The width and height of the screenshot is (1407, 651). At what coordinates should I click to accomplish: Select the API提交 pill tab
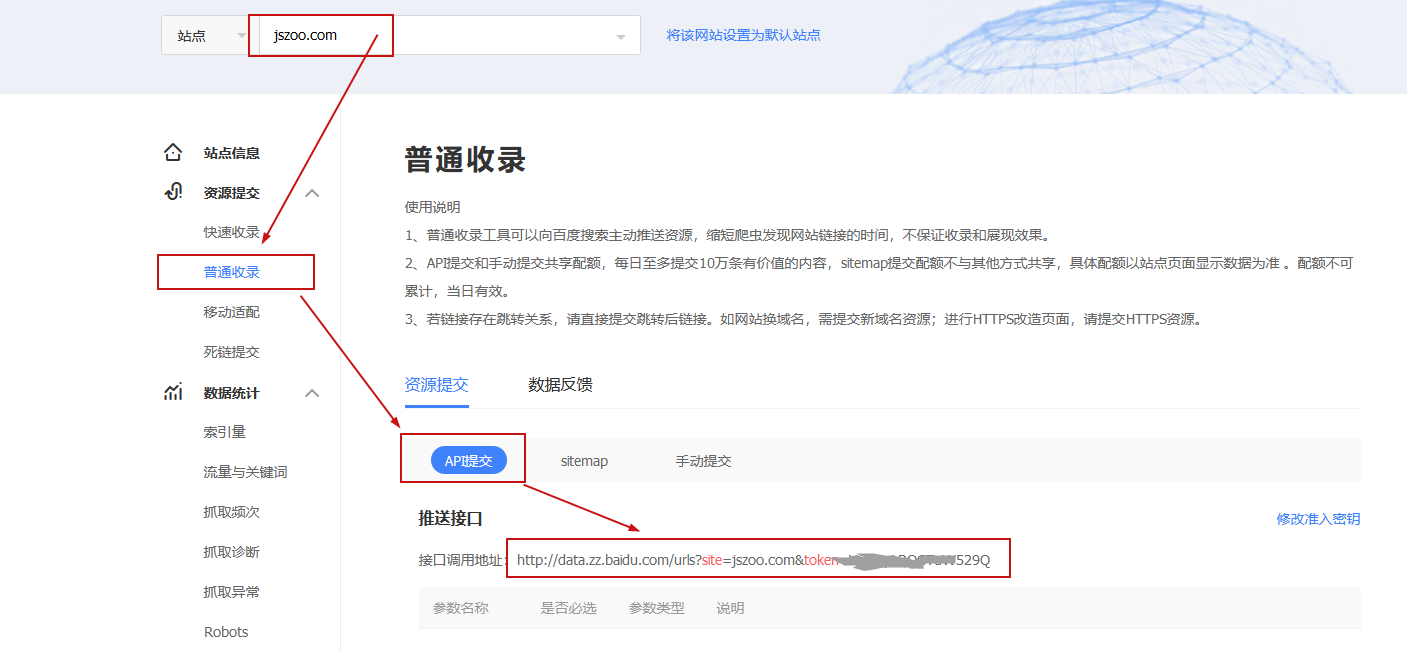[469, 461]
